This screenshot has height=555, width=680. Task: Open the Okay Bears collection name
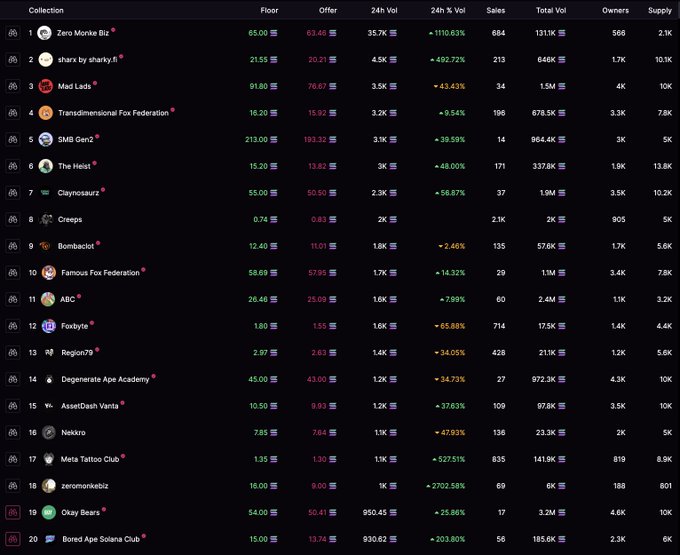pyautogui.click(x=81, y=513)
